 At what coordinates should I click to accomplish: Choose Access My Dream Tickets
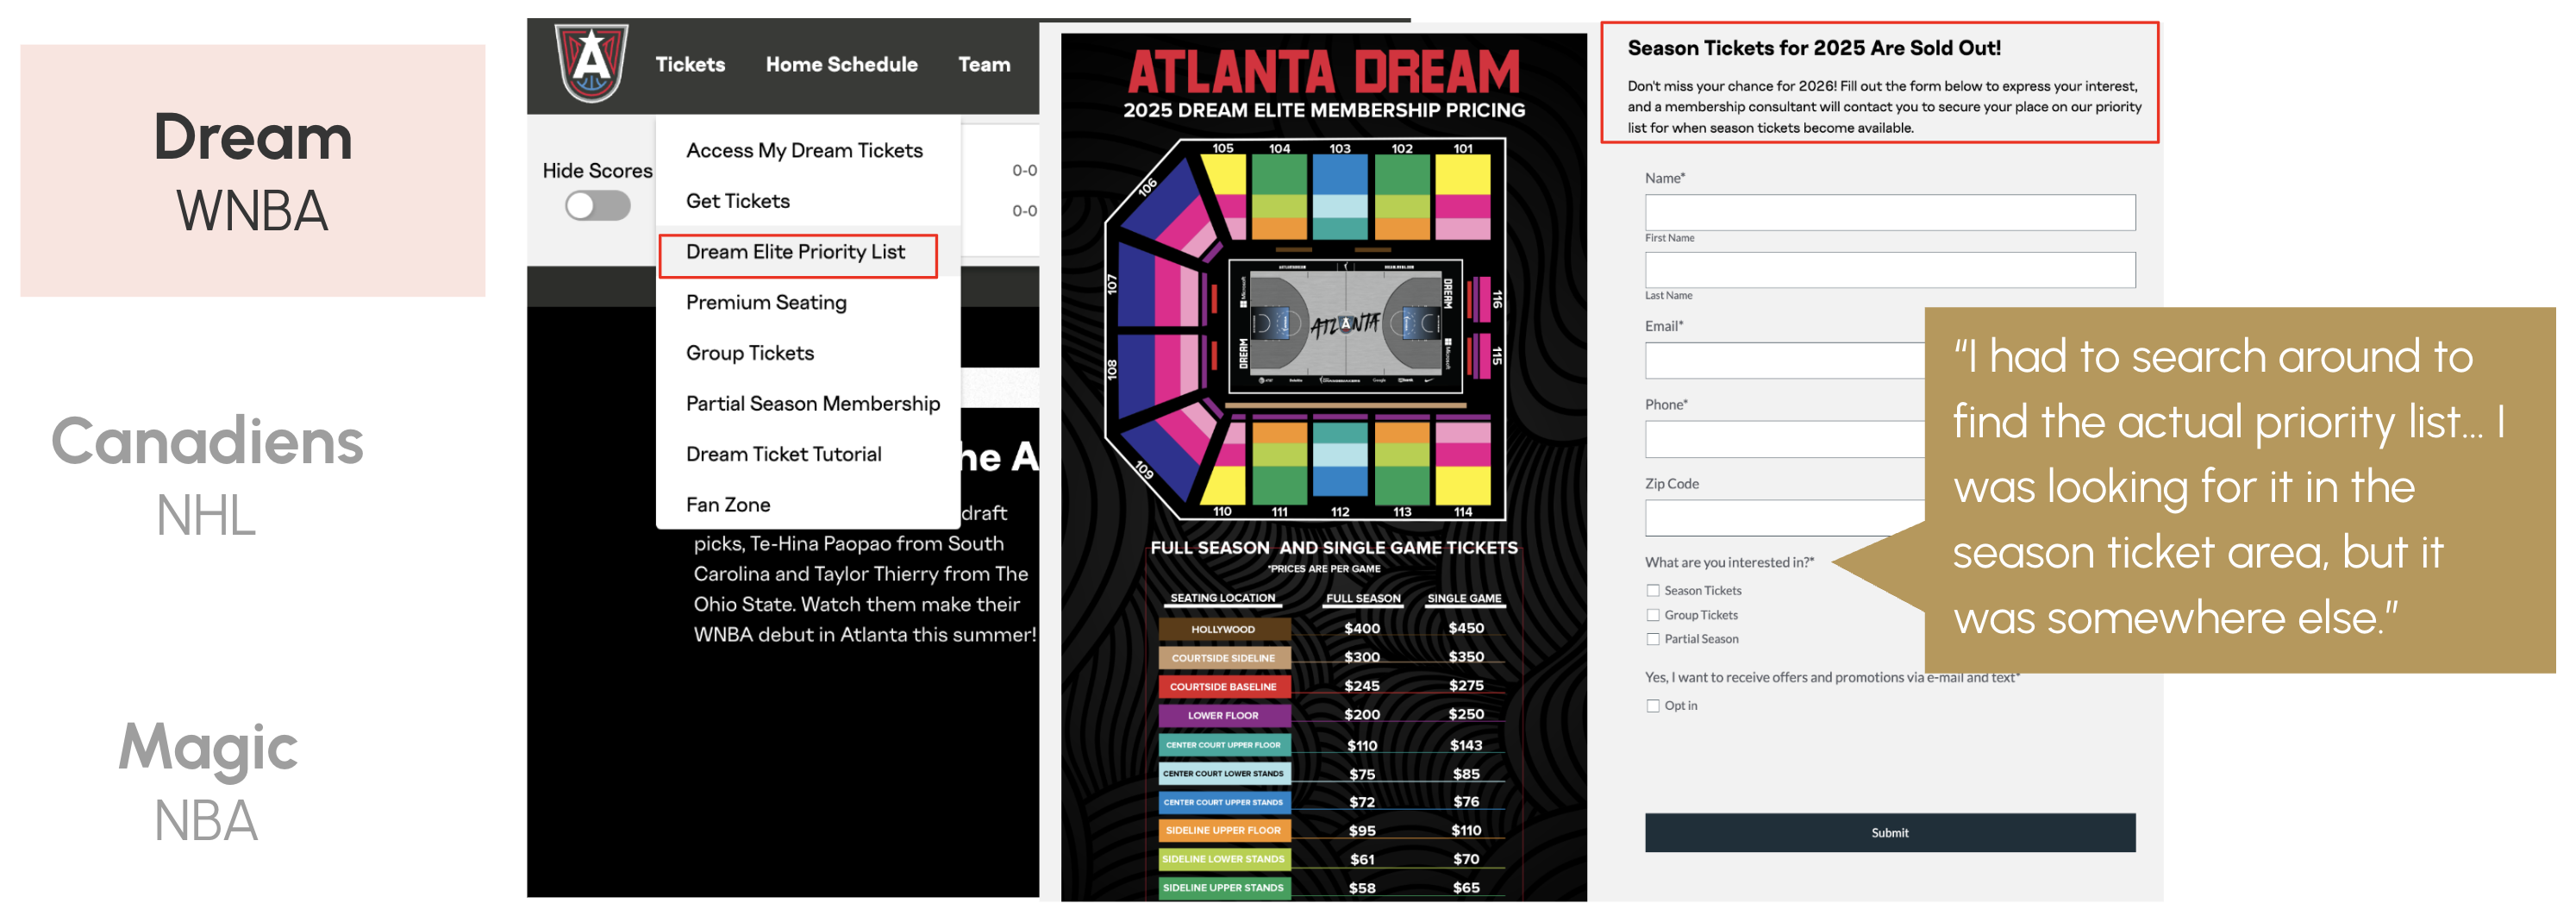pyautogui.click(x=803, y=151)
